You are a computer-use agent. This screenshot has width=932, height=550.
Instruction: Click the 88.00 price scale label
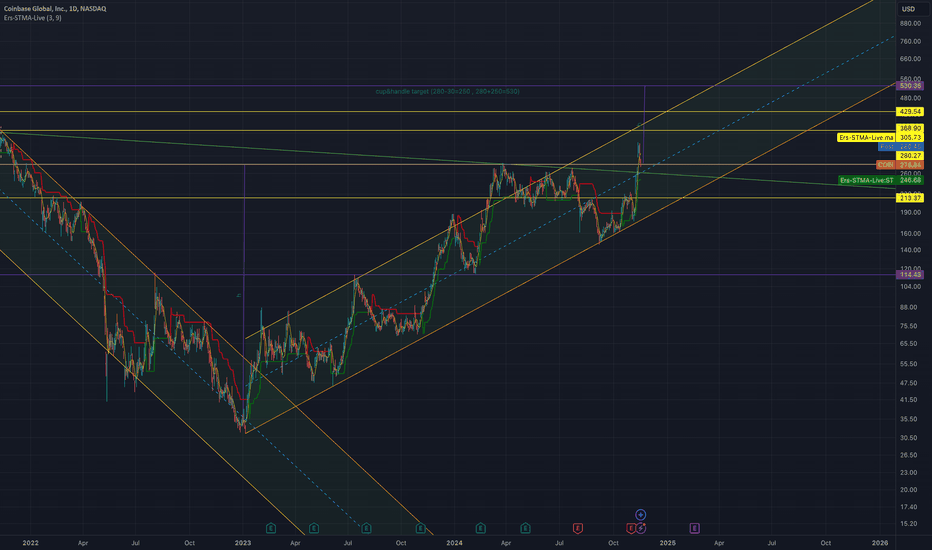[x=909, y=307]
